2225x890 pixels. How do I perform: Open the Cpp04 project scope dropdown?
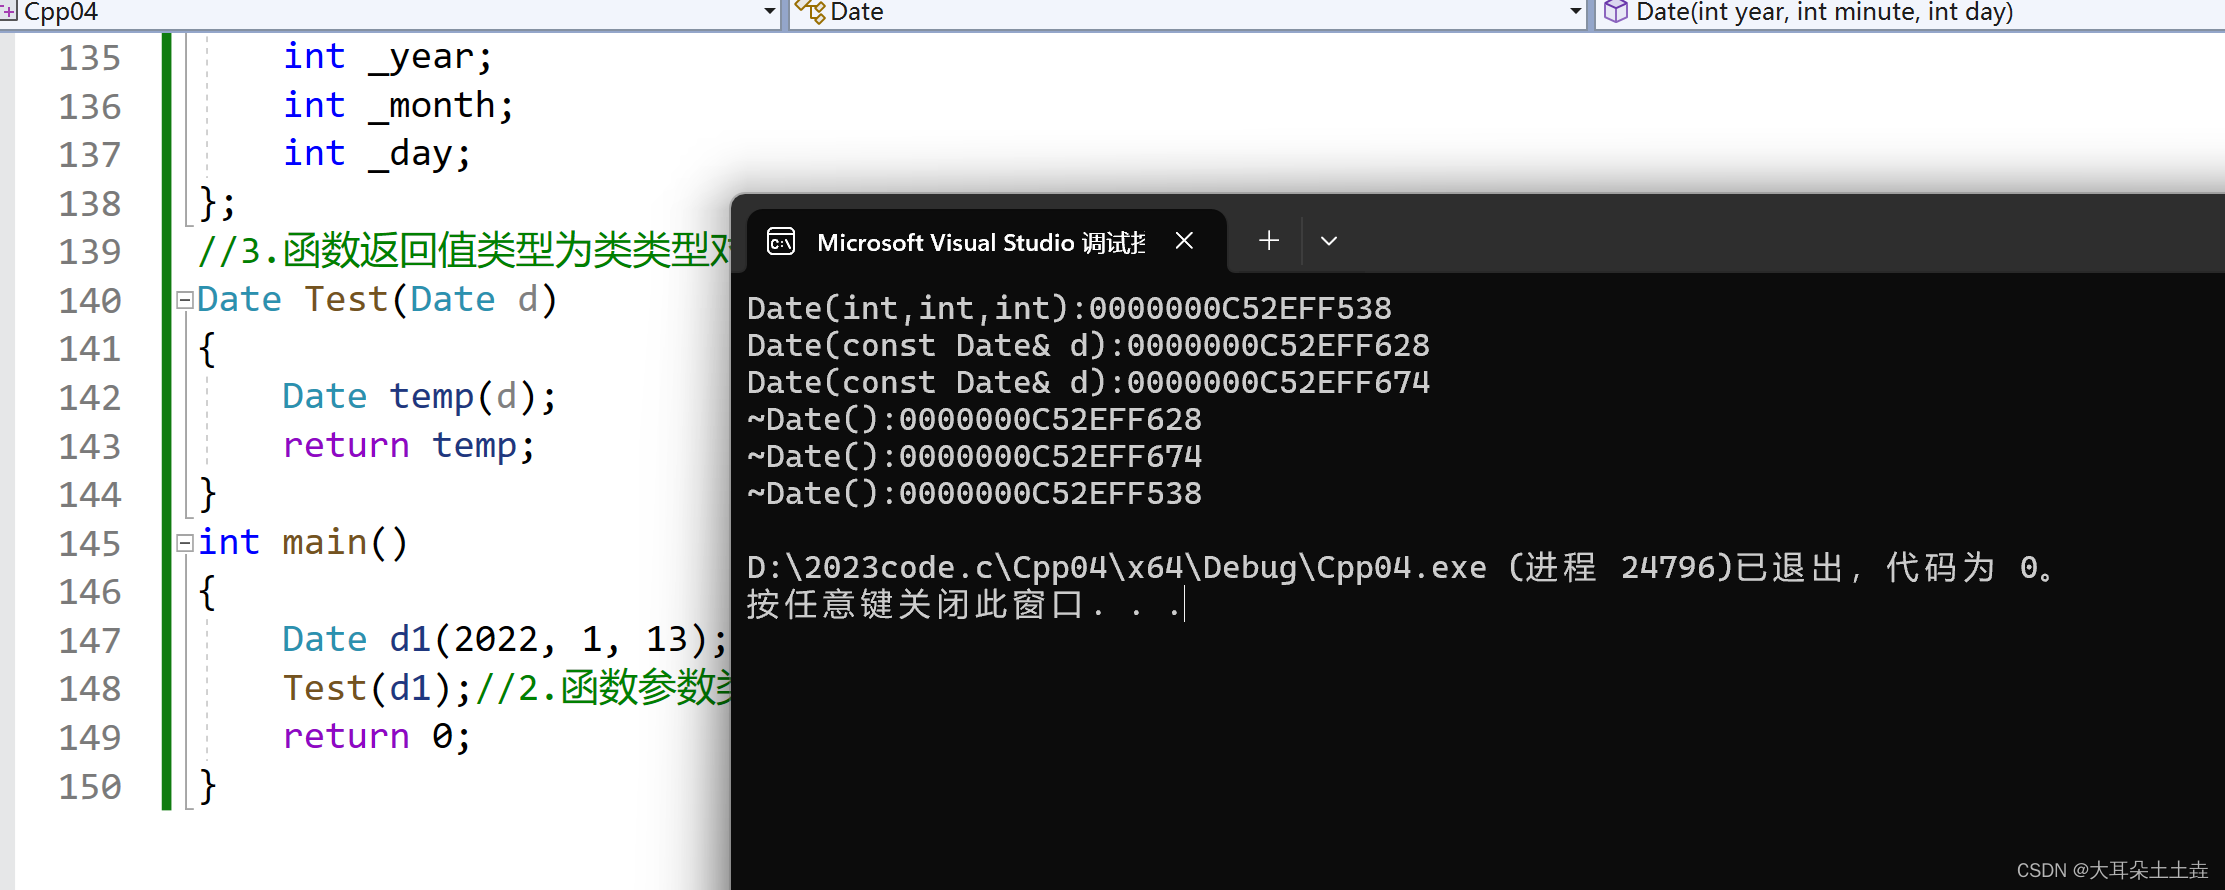769,12
